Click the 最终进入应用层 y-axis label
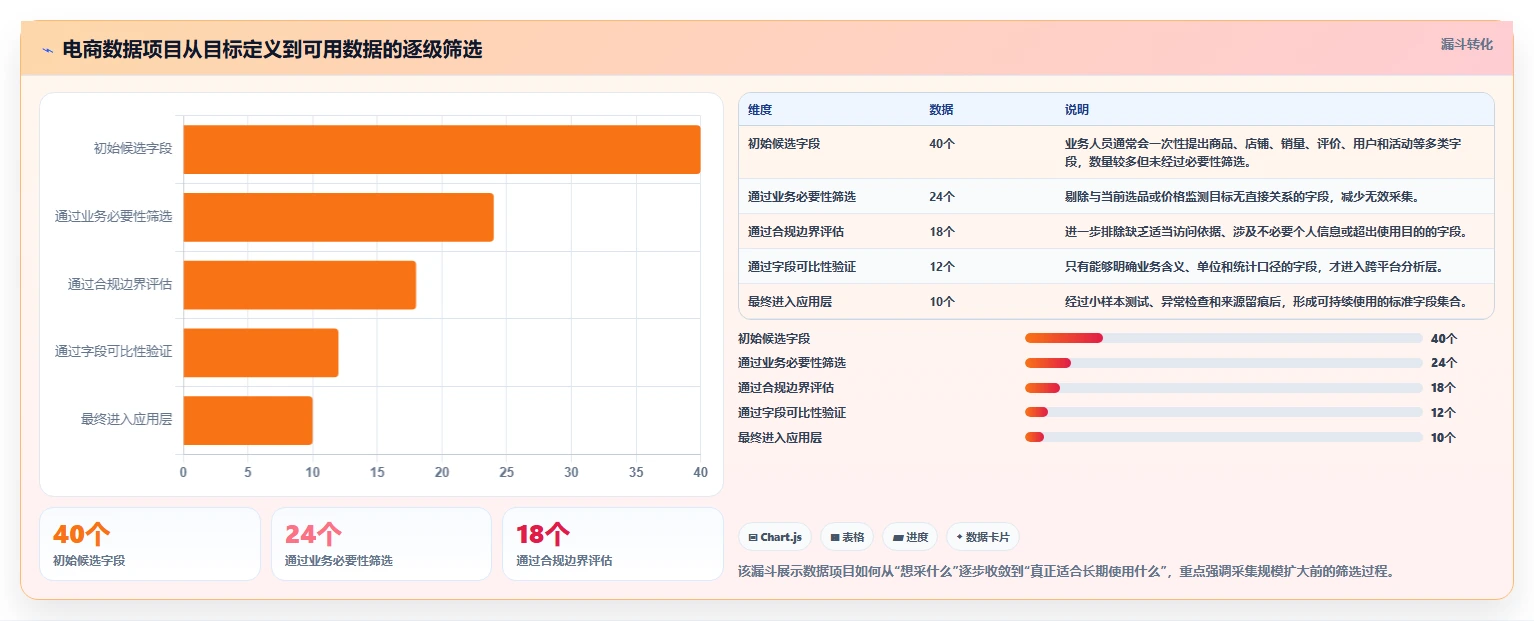 127,421
